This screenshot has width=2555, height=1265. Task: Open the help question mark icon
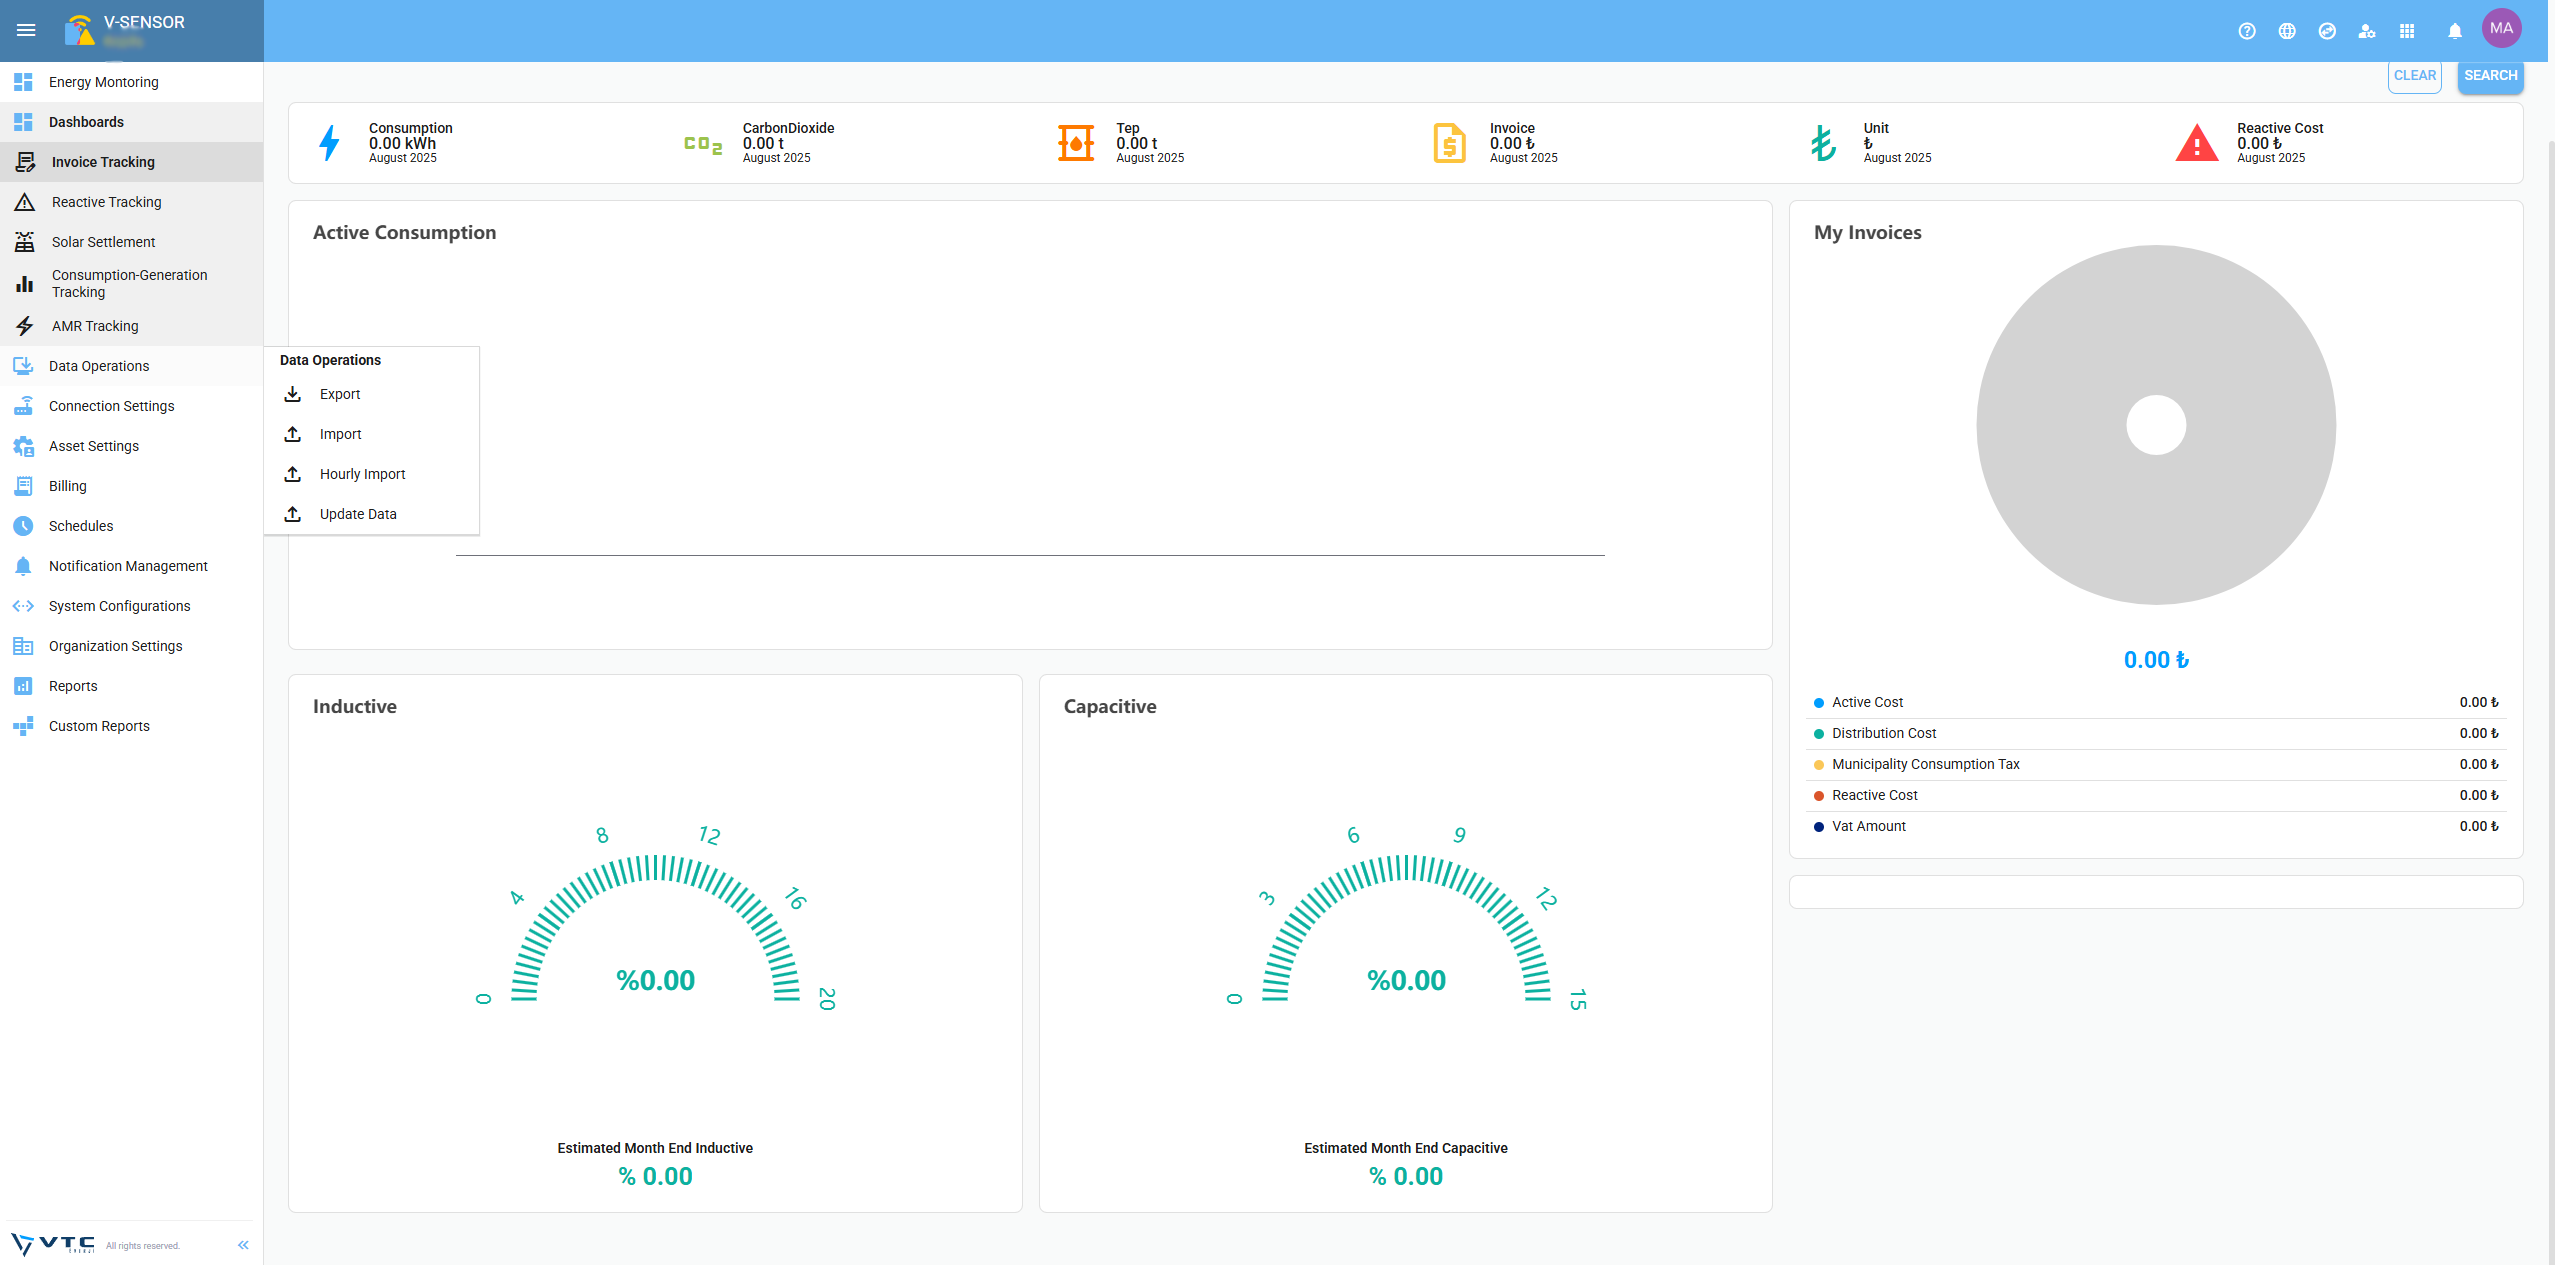click(x=2247, y=31)
